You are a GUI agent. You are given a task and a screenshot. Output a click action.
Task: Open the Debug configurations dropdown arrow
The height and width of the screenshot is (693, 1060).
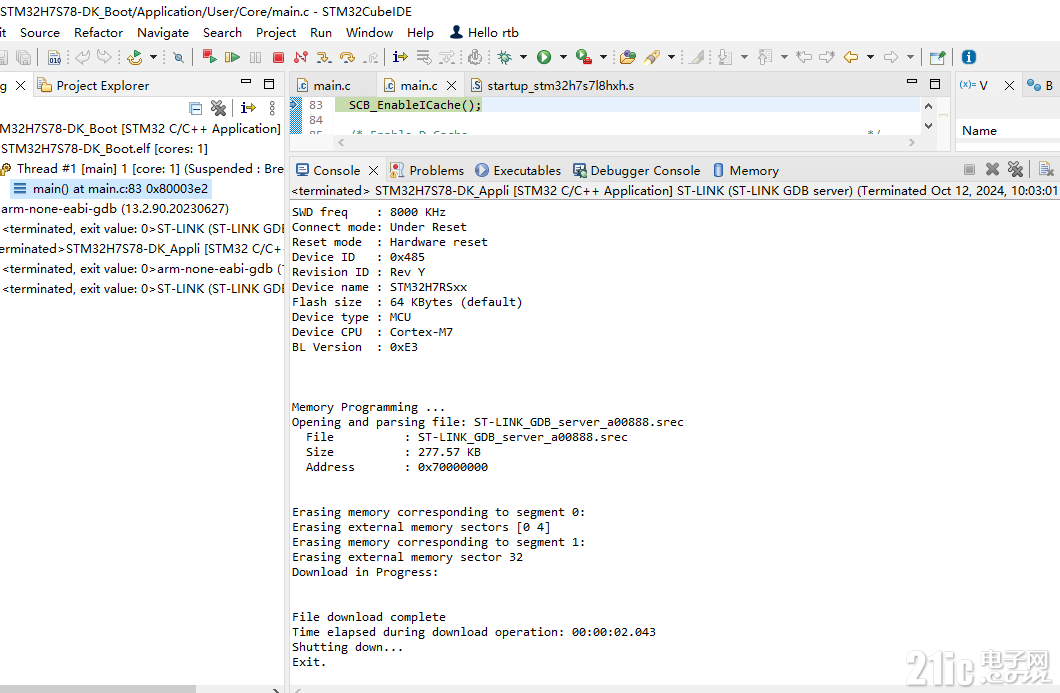523,57
